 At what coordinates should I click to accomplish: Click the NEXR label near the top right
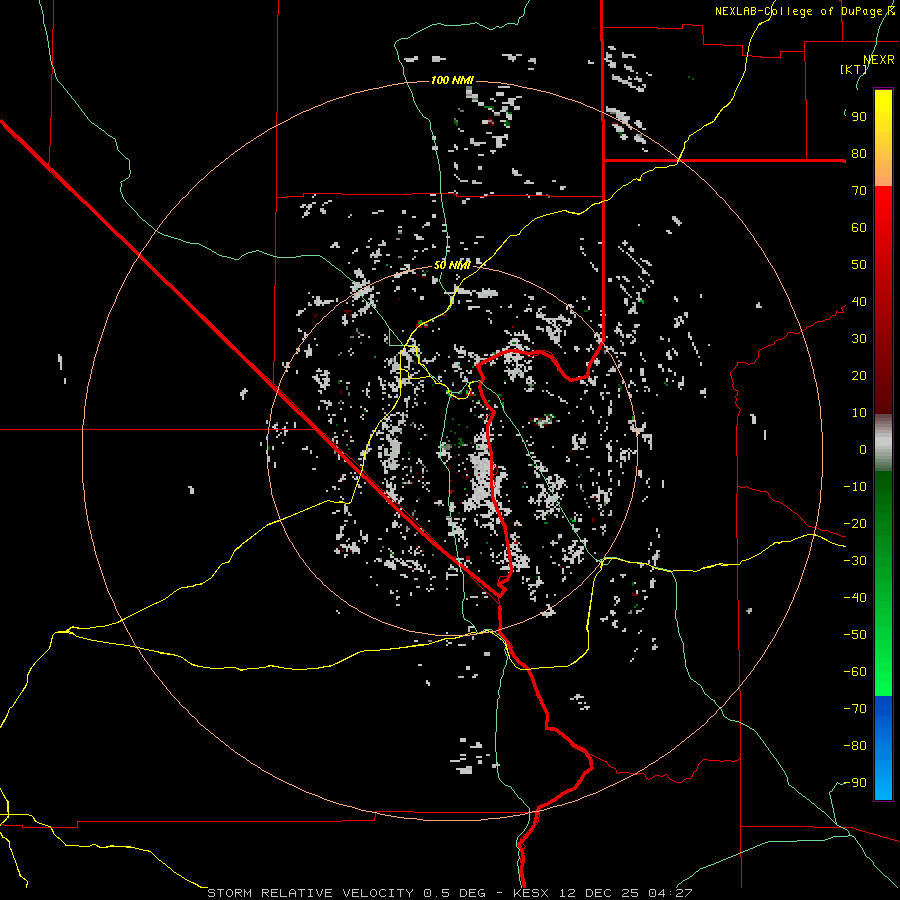click(879, 60)
